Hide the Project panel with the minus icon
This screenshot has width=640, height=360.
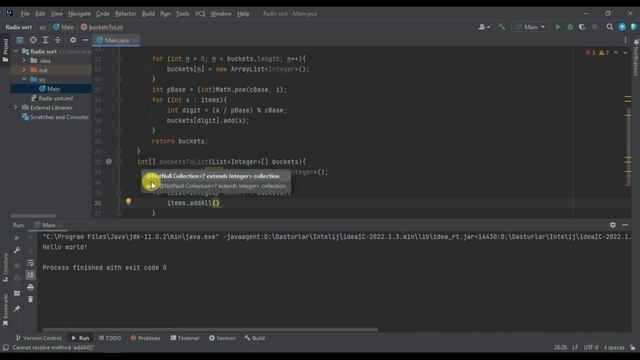(x=85, y=40)
